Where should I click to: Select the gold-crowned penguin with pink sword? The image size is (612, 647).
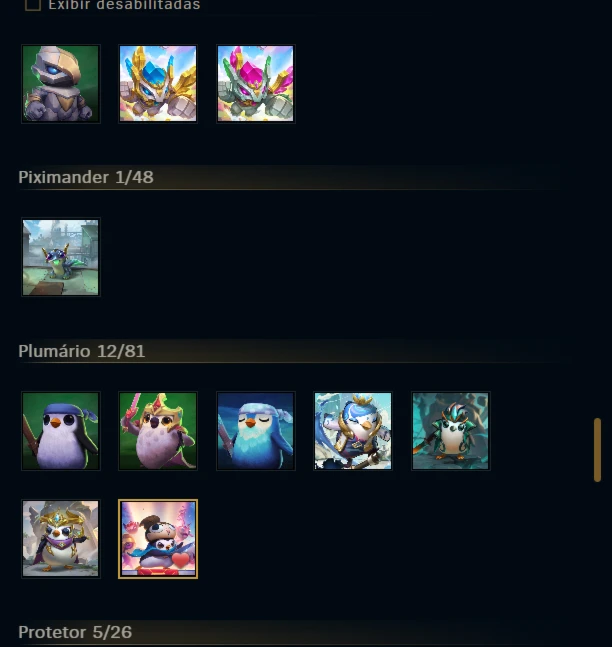(158, 431)
